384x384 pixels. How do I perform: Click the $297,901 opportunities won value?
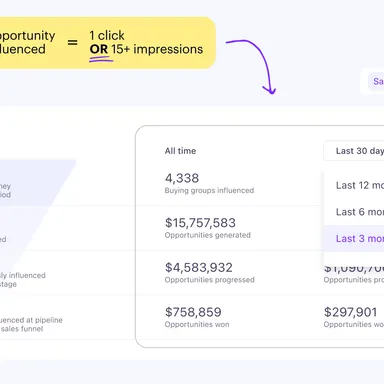350,312
